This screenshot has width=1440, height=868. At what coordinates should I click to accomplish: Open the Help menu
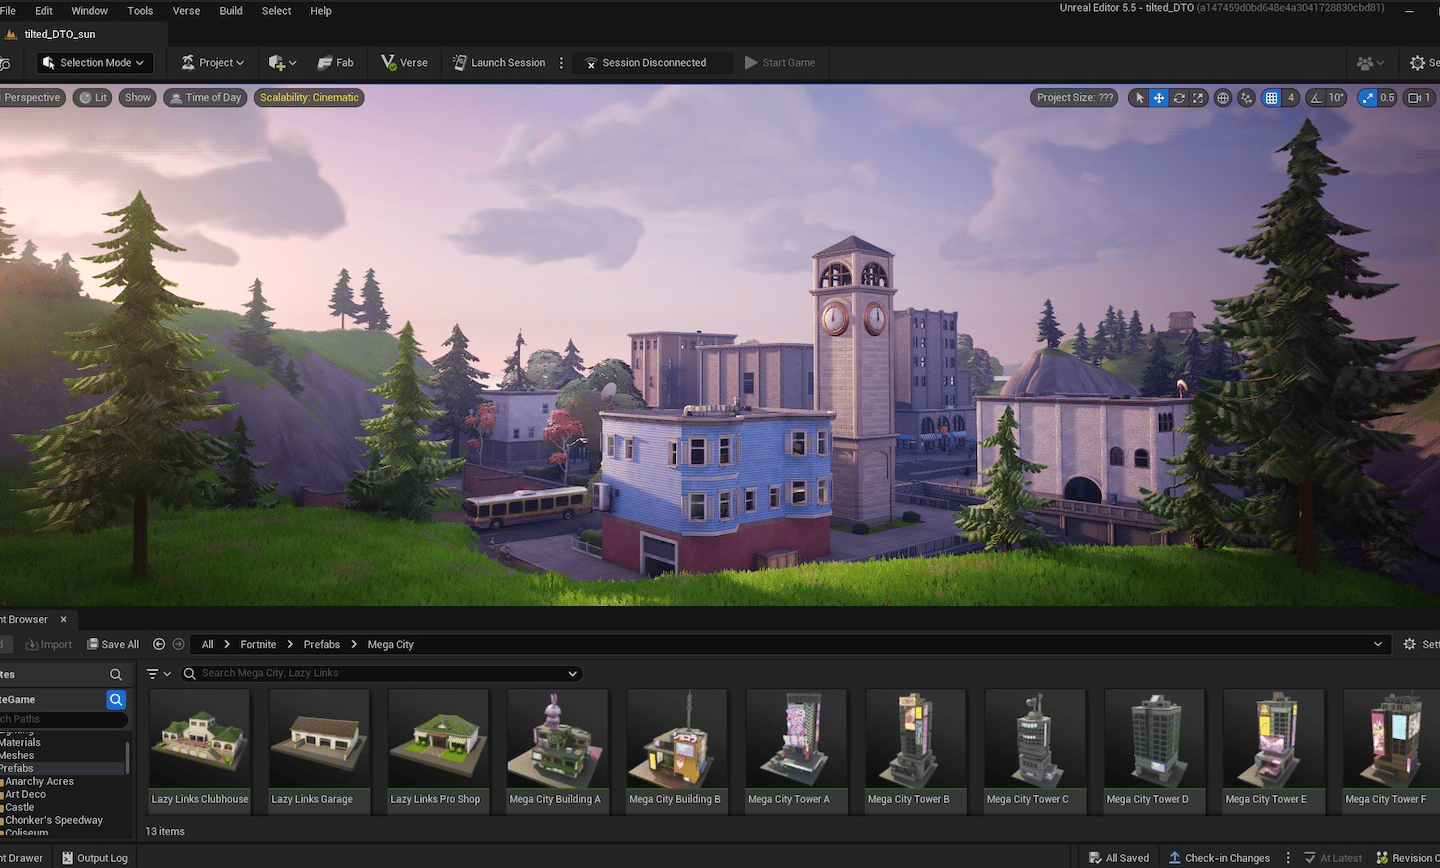click(x=321, y=11)
